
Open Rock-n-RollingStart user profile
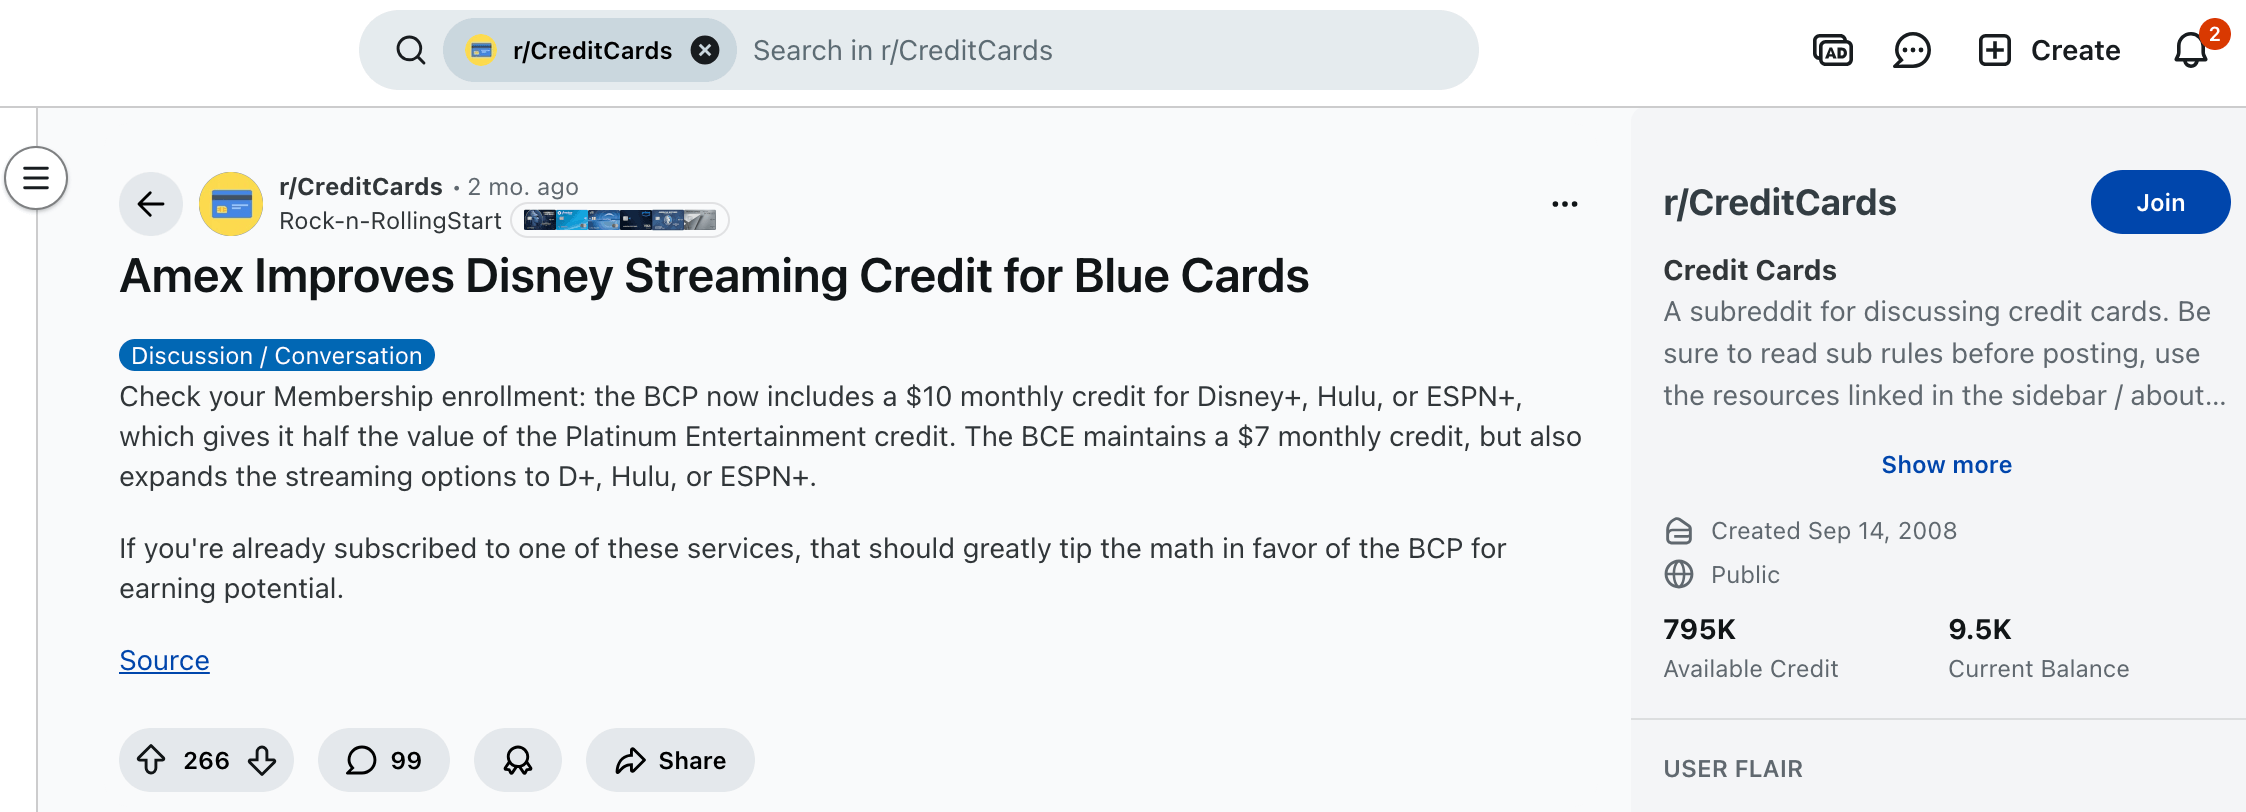390,221
